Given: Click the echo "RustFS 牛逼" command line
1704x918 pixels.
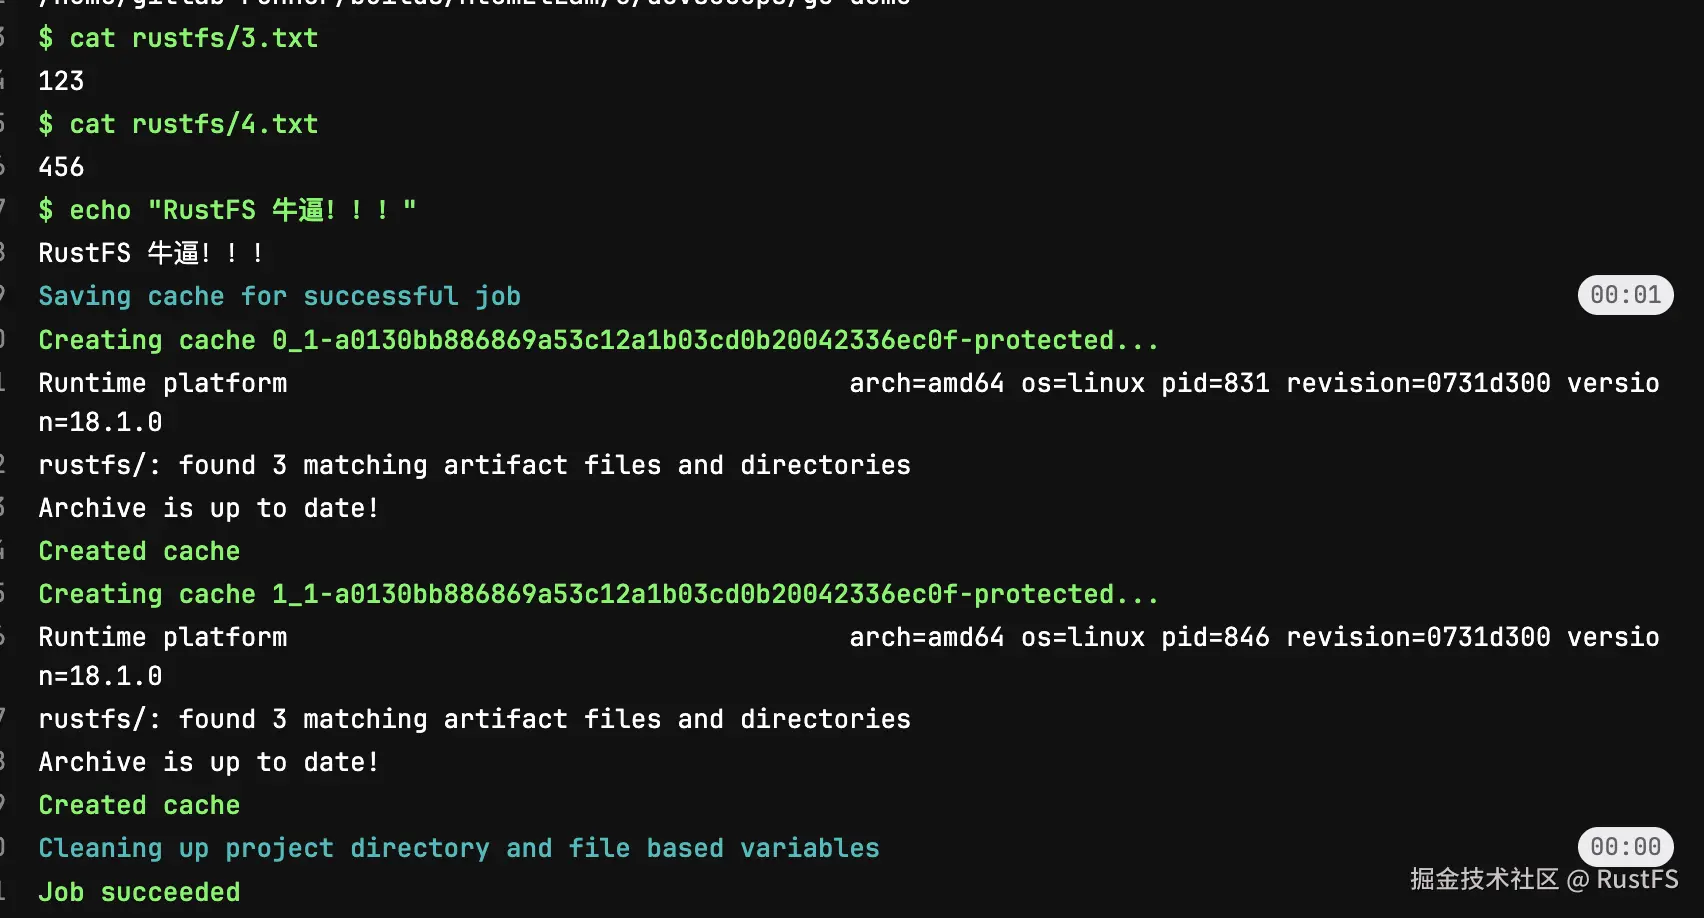Looking at the screenshot, I should click(x=227, y=211).
